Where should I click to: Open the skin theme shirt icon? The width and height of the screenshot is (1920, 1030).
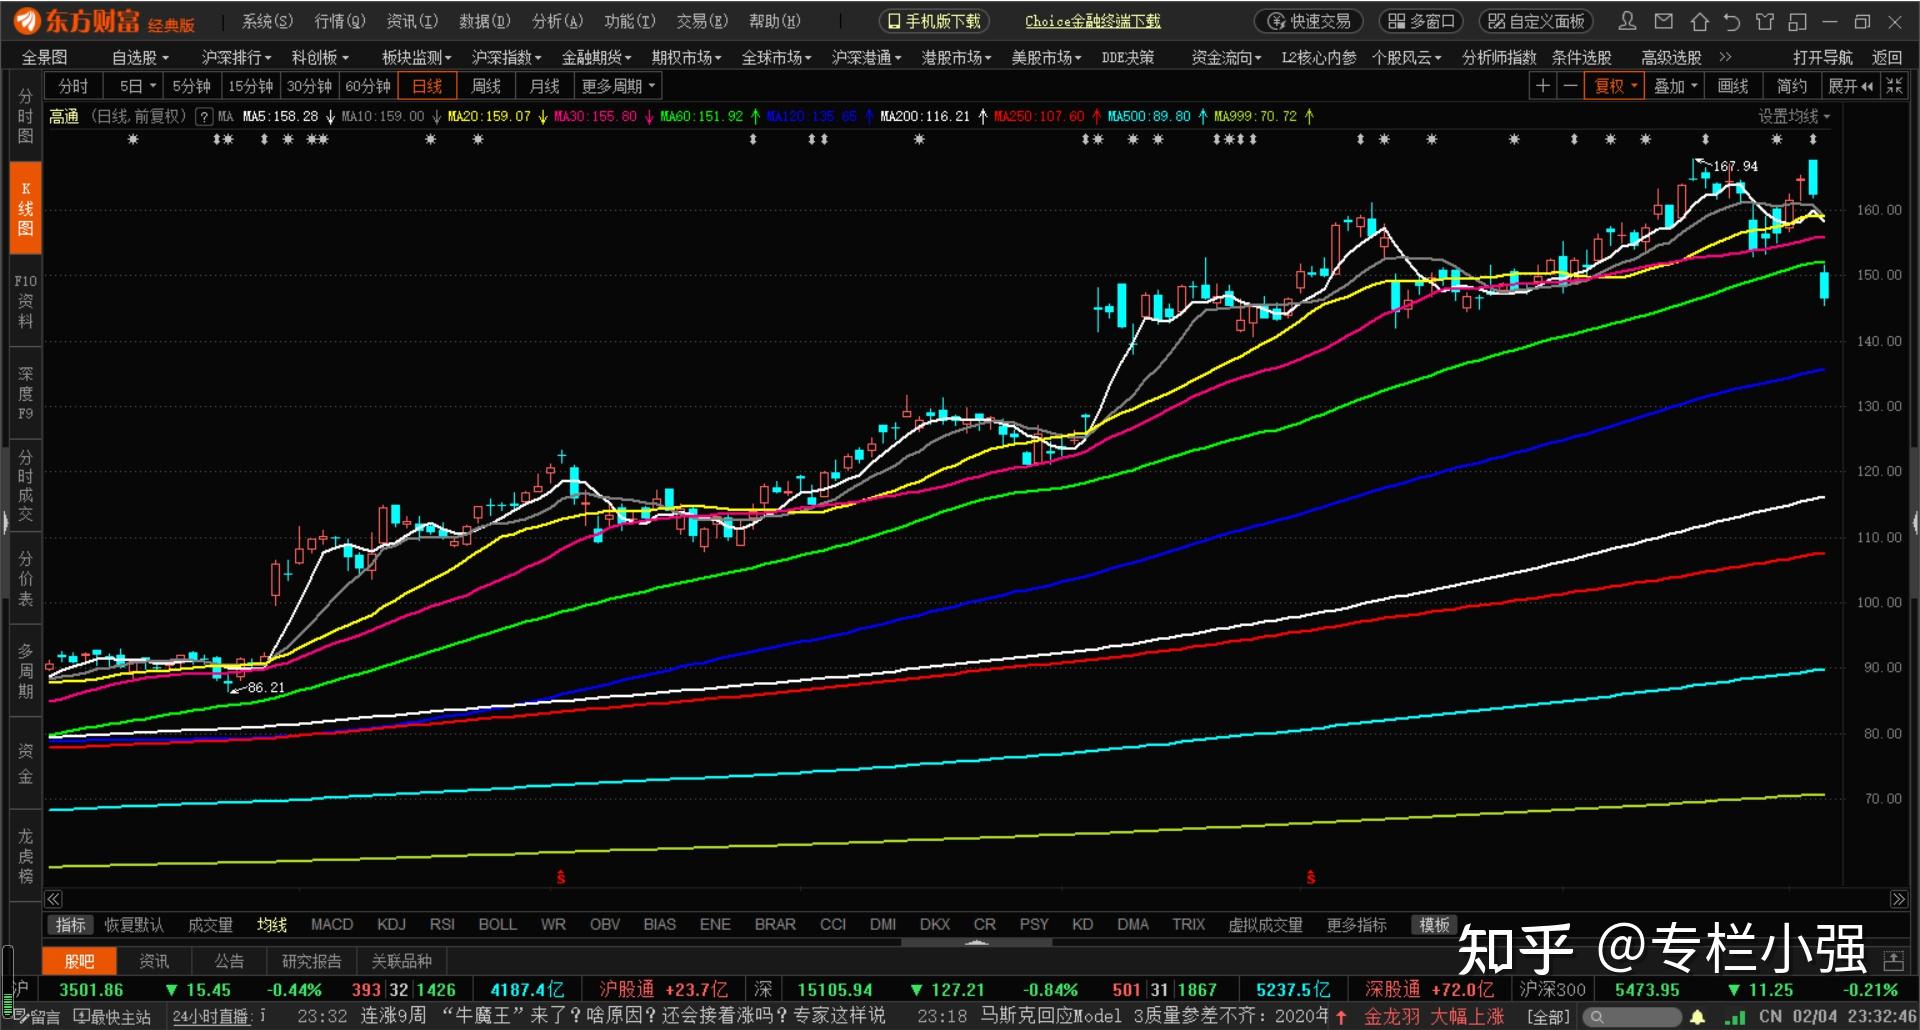[1765, 21]
